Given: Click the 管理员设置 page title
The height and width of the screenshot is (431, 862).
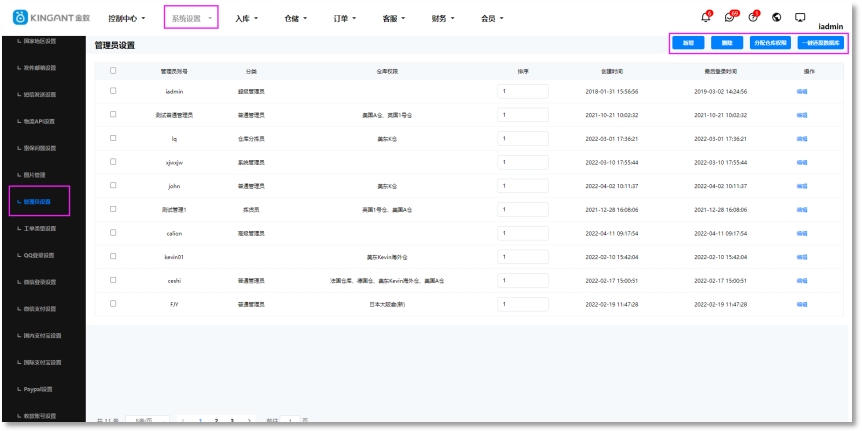Looking at the screenshot, I should point(115,46).
